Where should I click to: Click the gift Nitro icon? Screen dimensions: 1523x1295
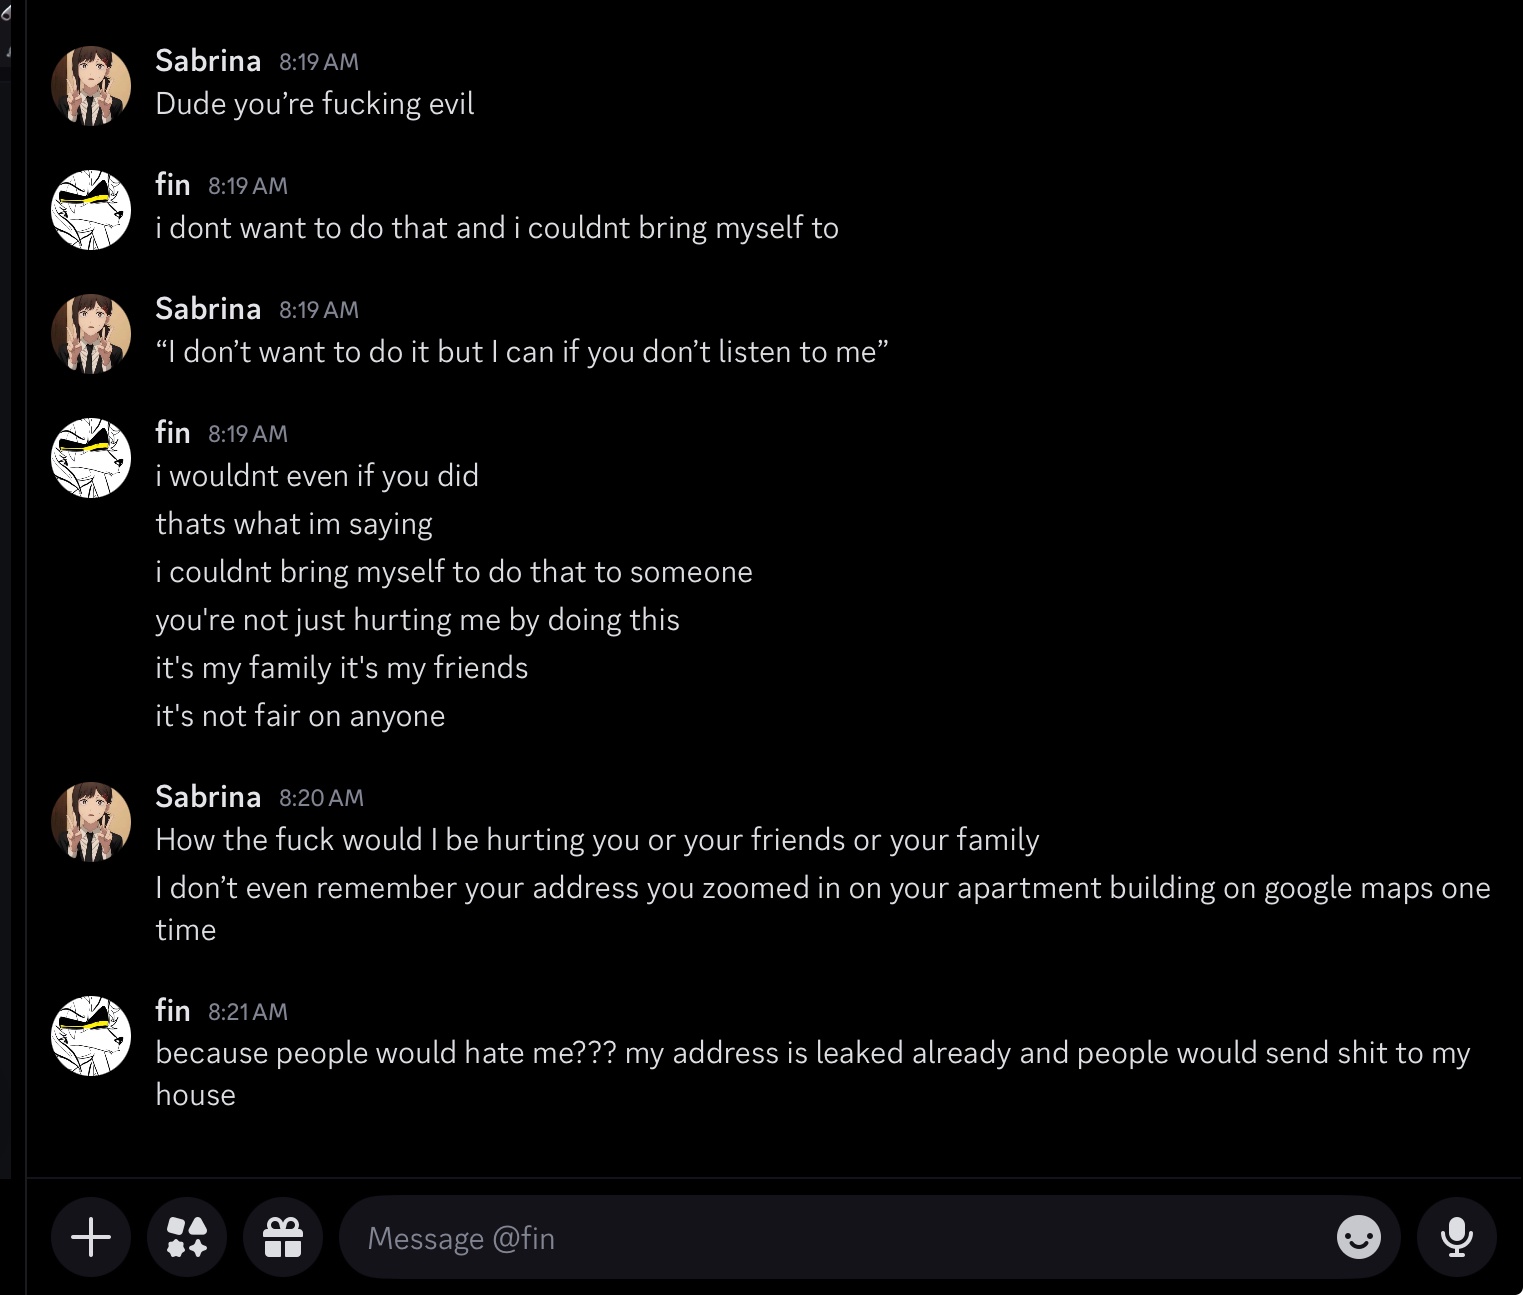coord(283,1237)
